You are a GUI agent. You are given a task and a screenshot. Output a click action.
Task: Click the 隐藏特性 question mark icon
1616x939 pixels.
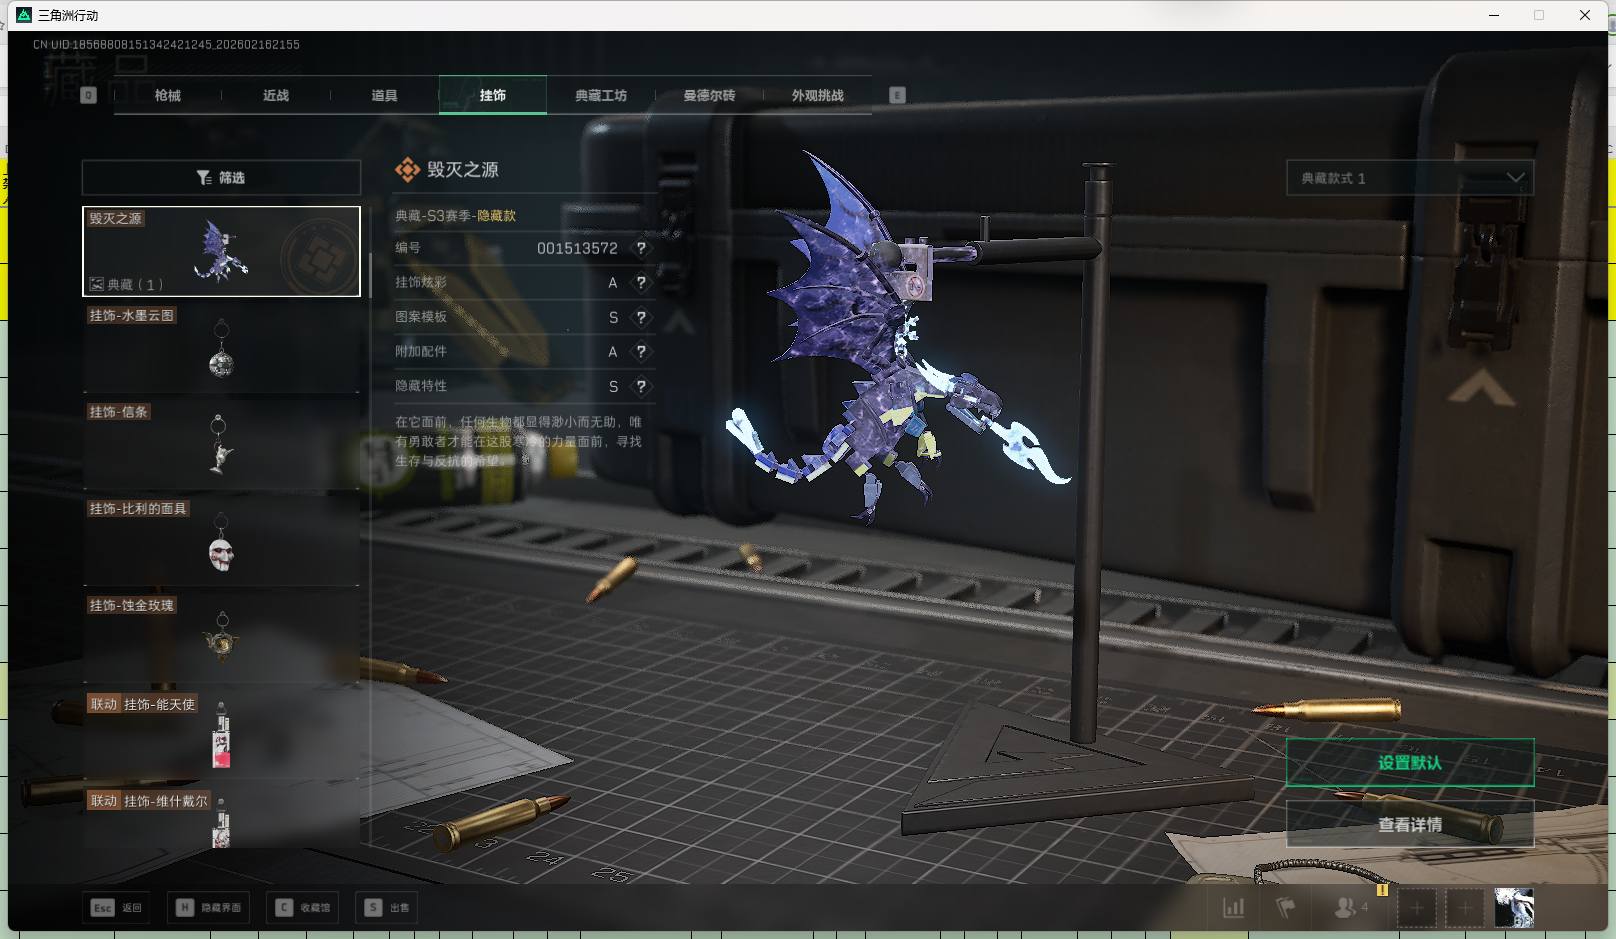coord(641,386)
